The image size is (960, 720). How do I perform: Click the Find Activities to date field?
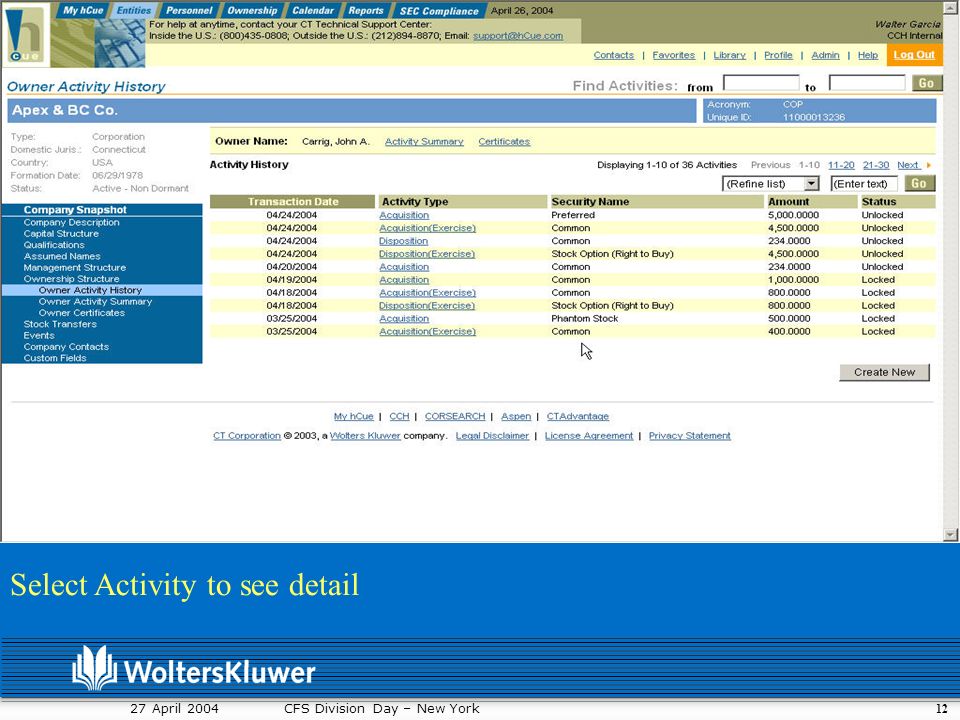point(867,83)
